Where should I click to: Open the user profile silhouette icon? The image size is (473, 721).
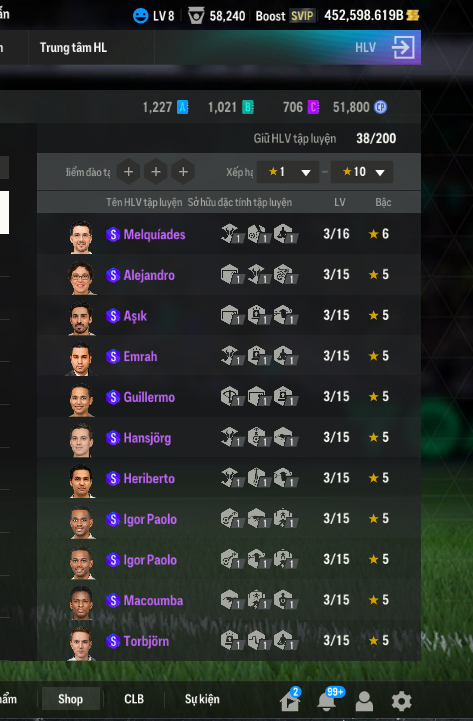tap(364, 701)
